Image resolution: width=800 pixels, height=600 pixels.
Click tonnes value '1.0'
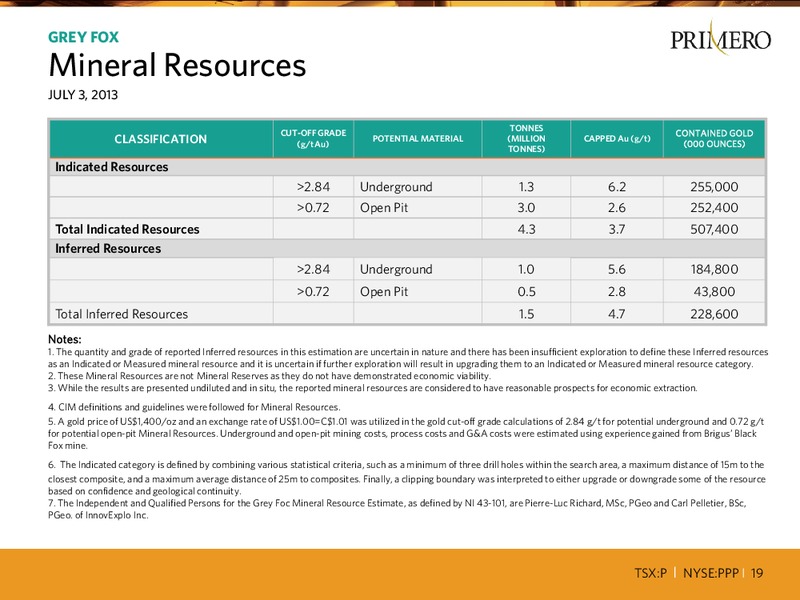click(526, 269)
